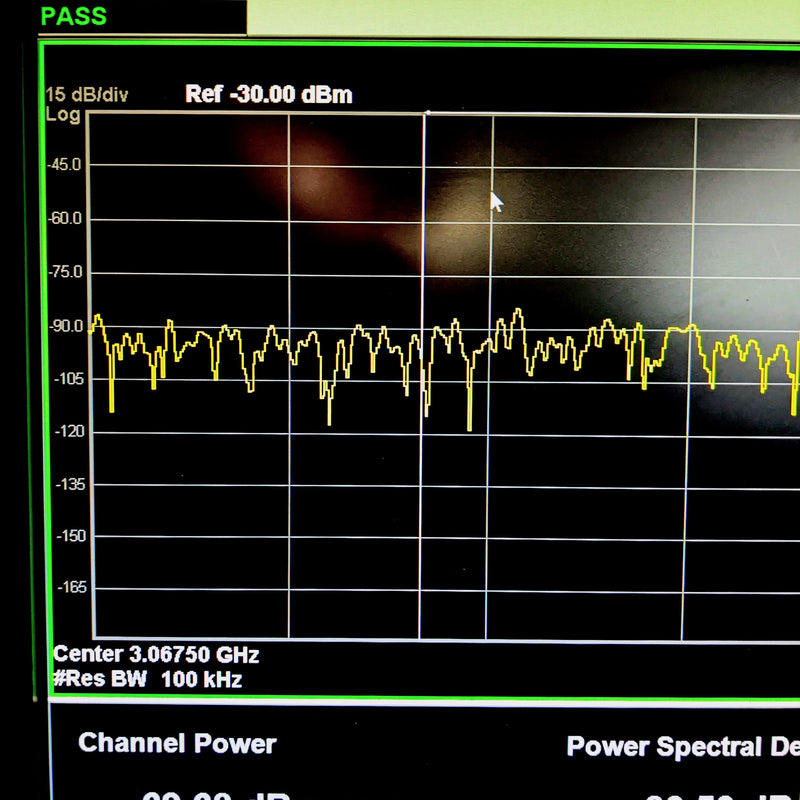The width and height of the screenshot is (800, 800).
Task: Click the -135 y-axis label
Action: [70, 484]
